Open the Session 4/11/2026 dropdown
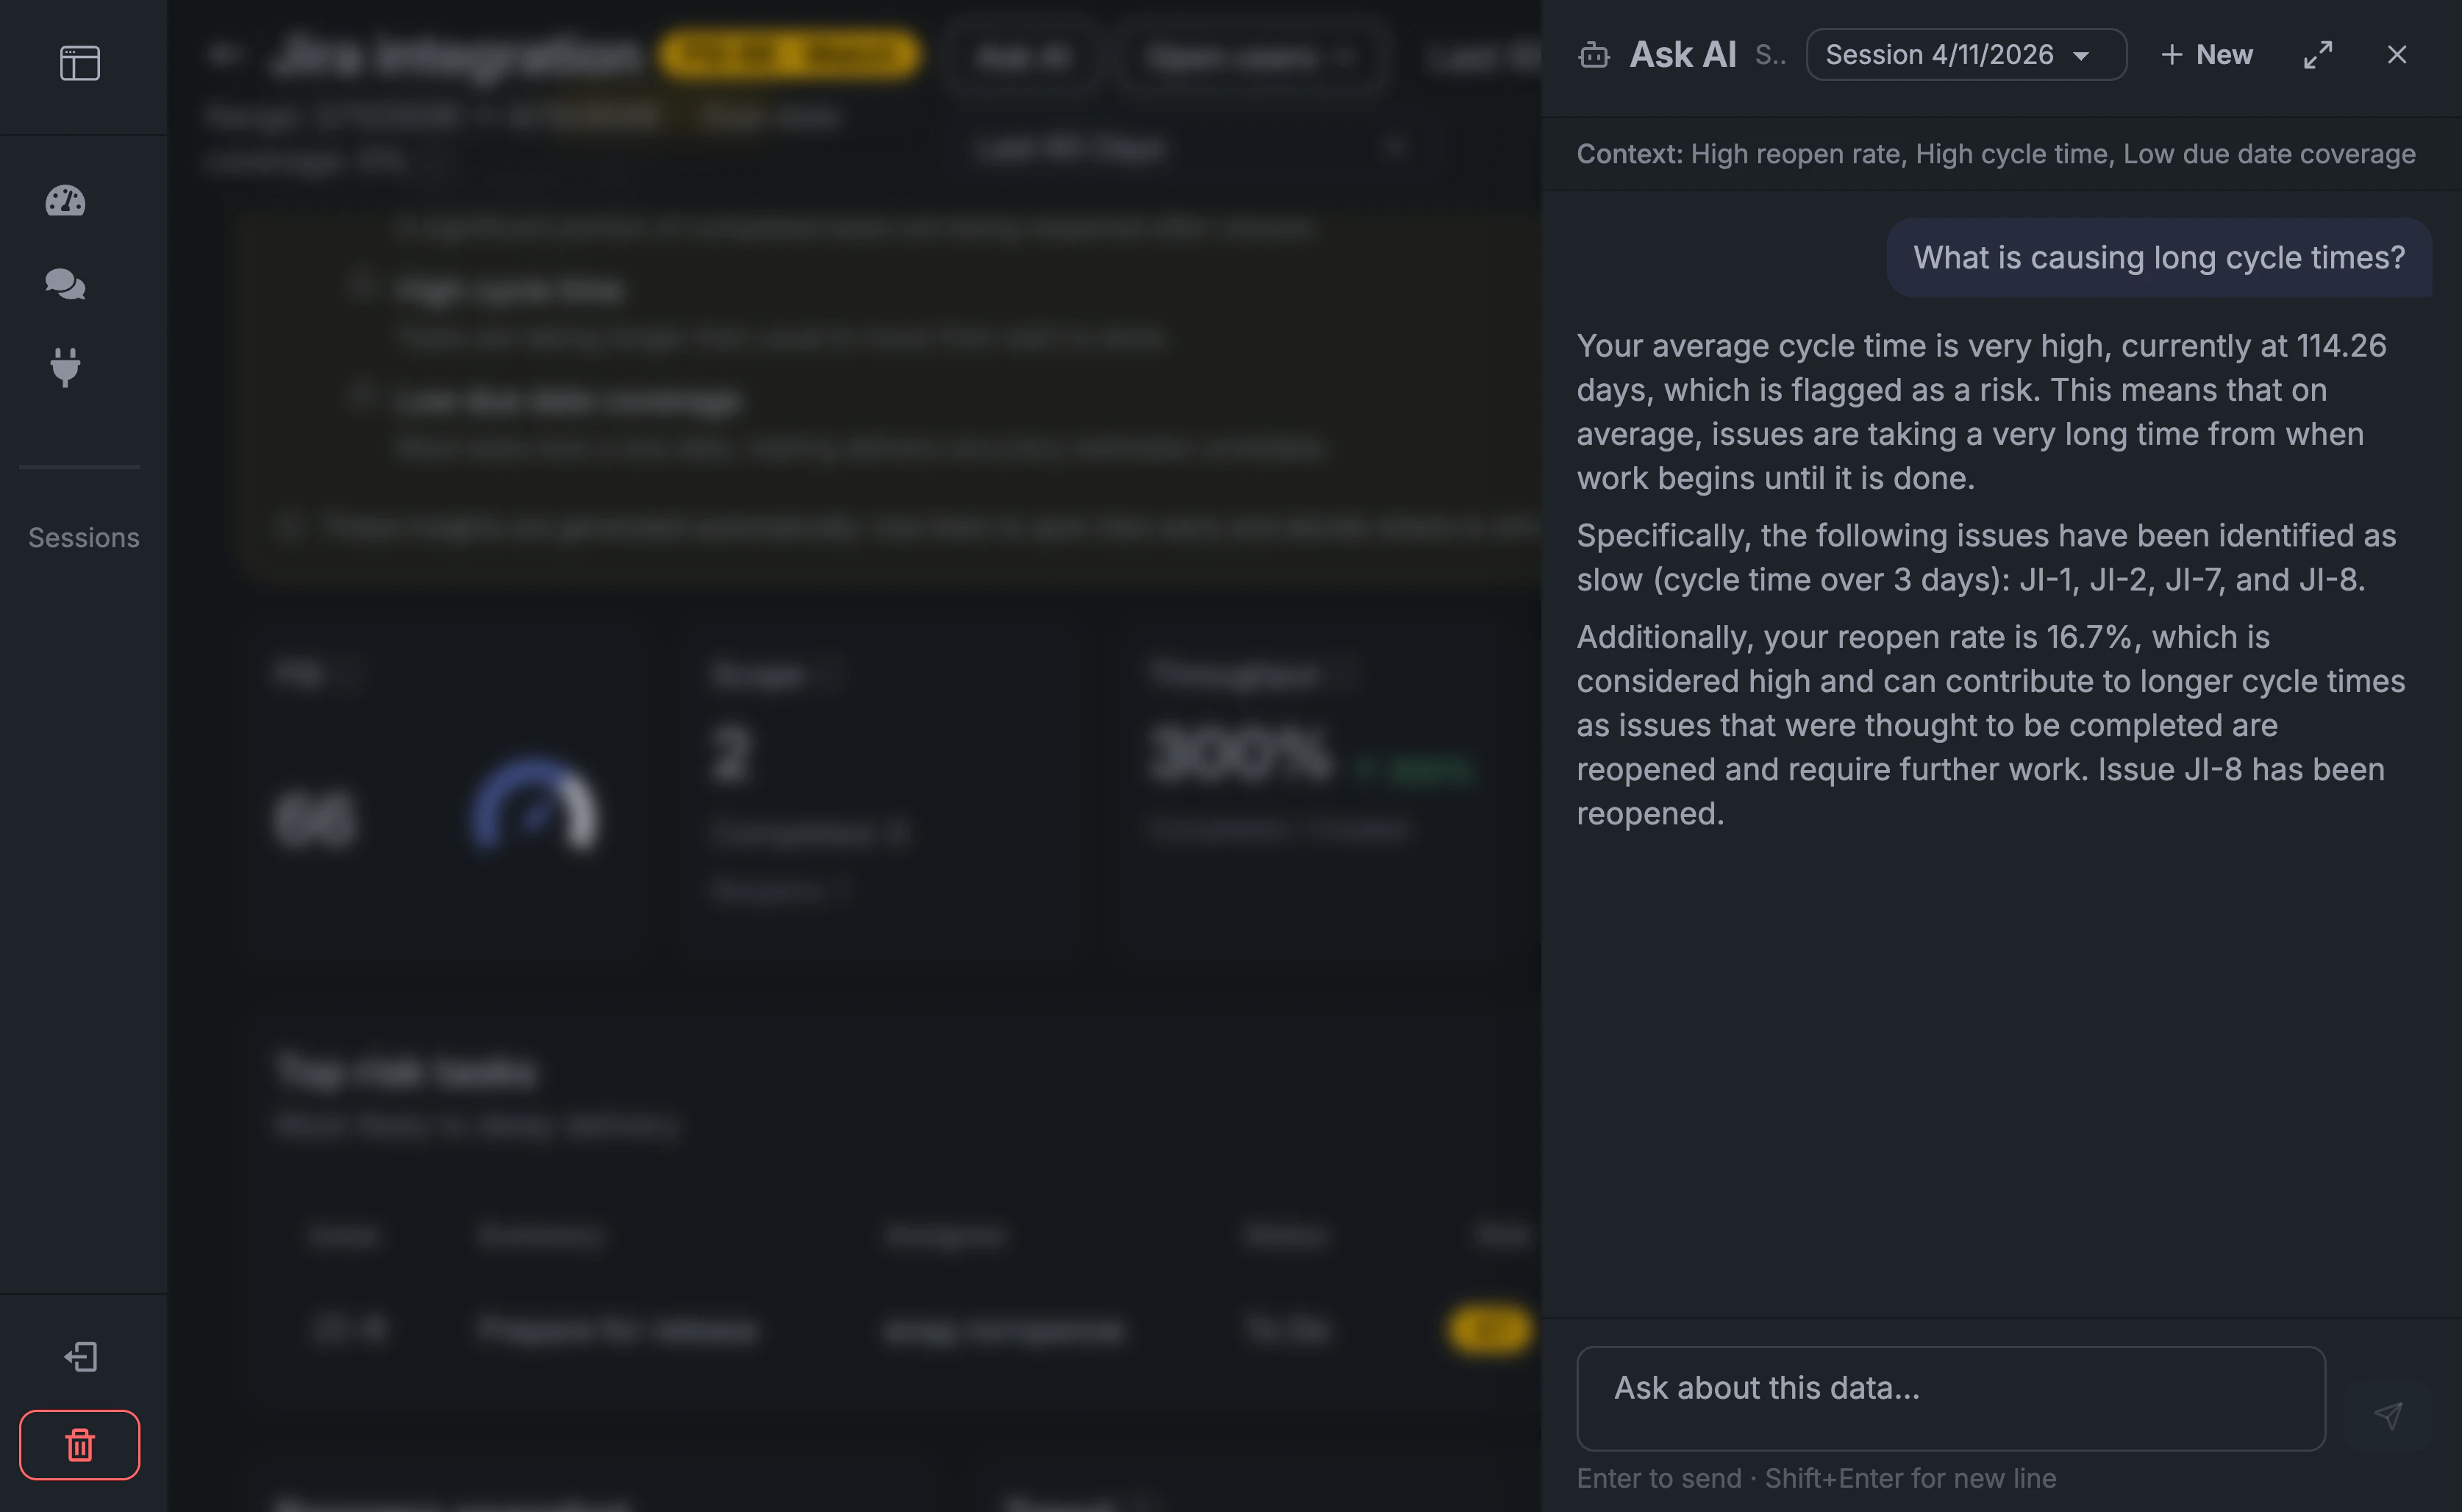Viewport: 2462px width, 1512px height. point(1965,55)
